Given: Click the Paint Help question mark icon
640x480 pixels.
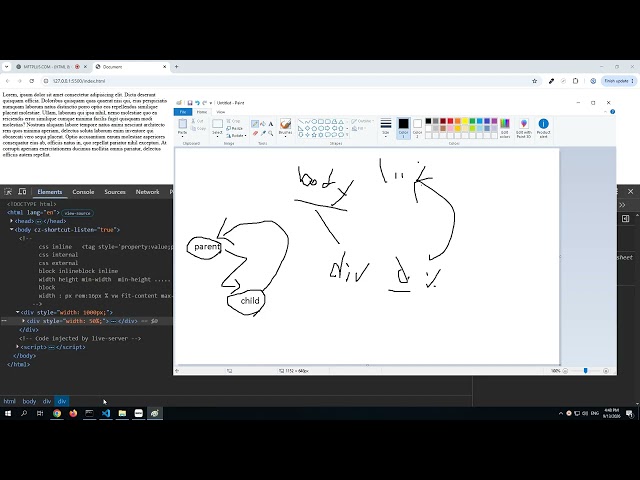Looking at the screenshot, I should pyautogui.click(x=612, y=112).
